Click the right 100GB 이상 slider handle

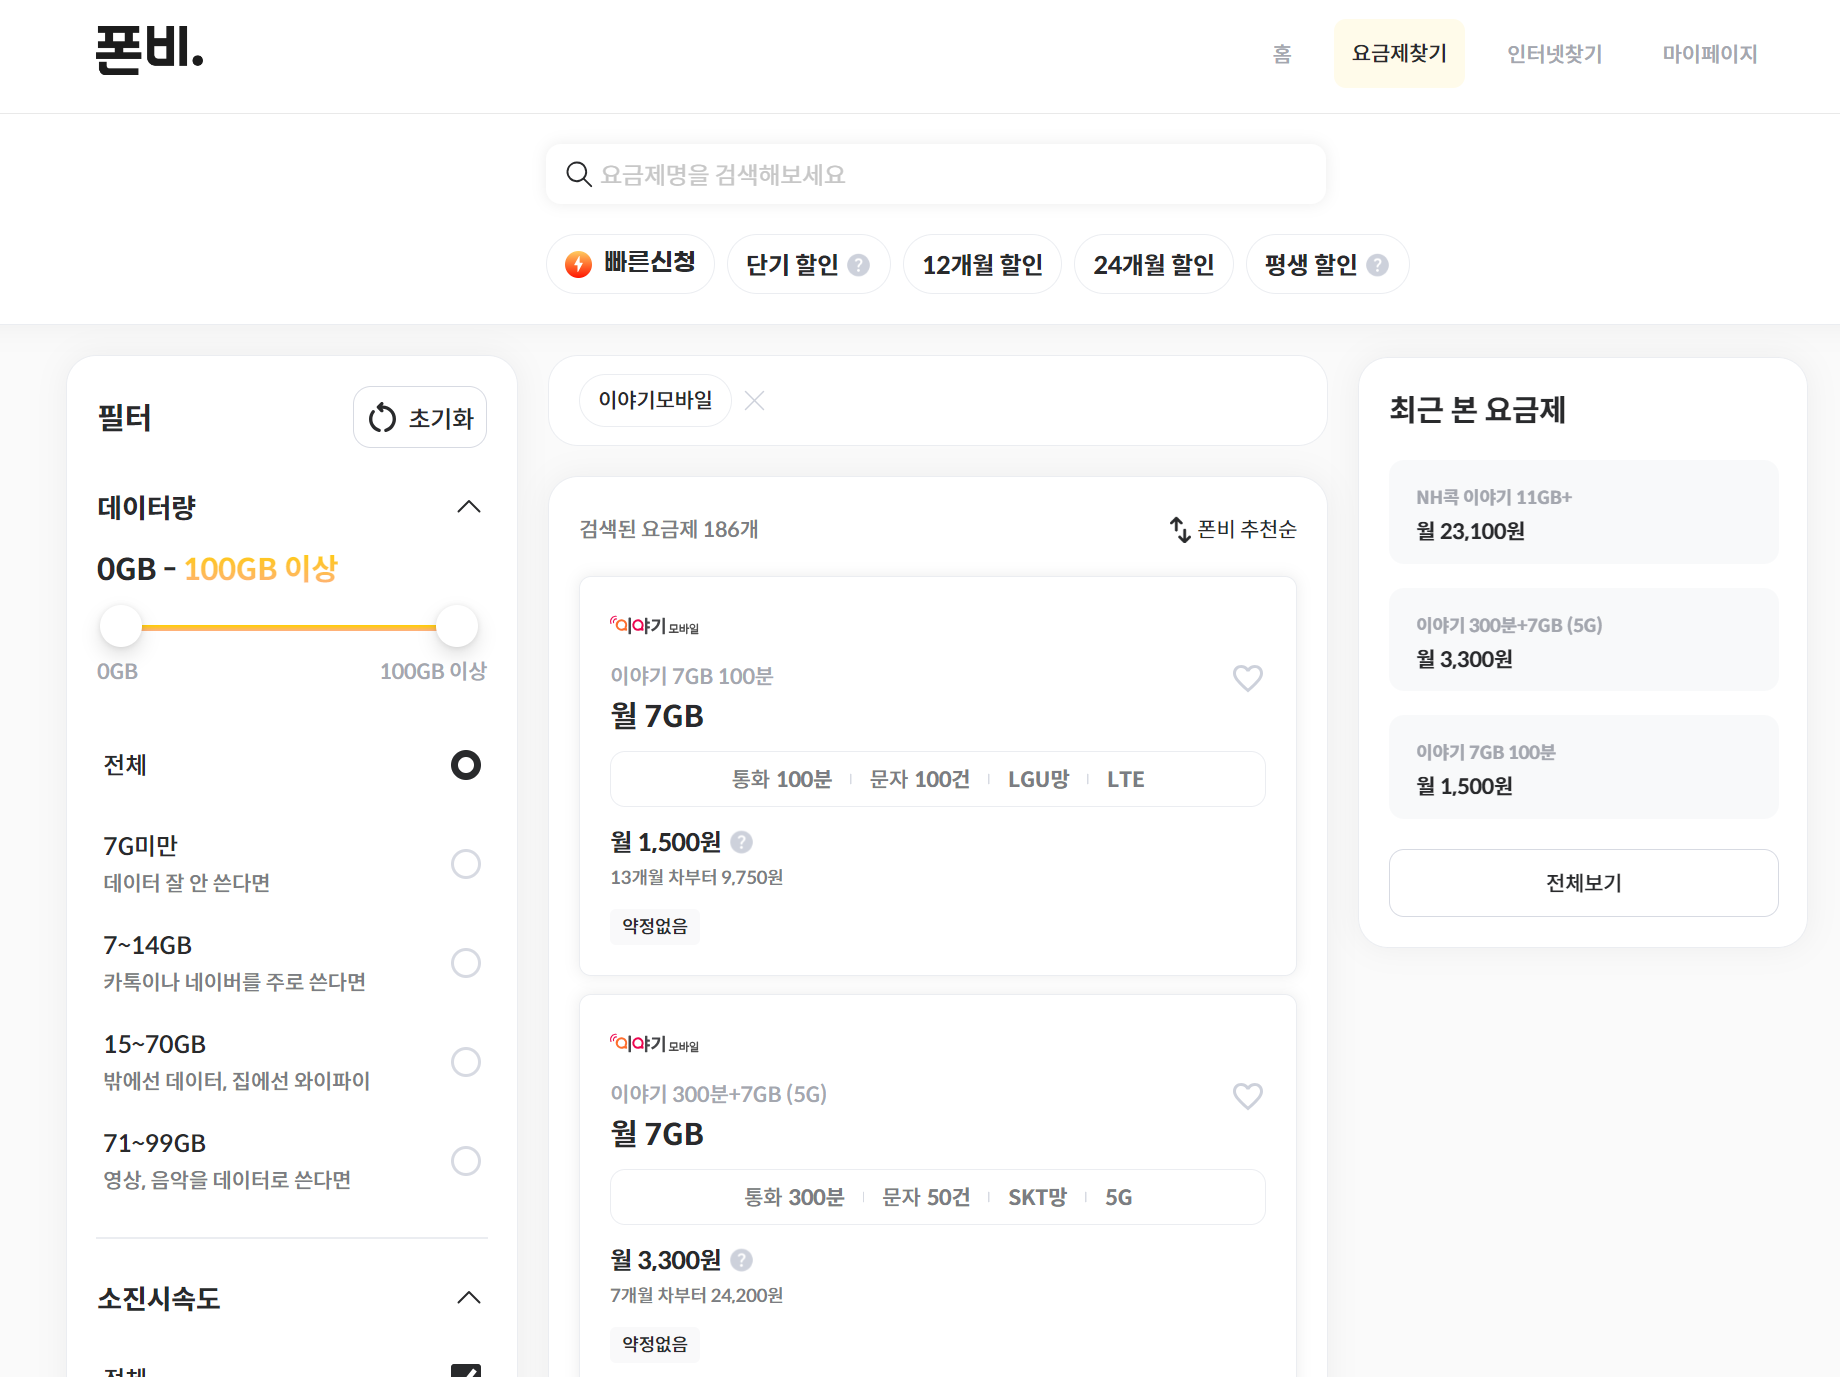pyautogui.click(x=457, y=627)
